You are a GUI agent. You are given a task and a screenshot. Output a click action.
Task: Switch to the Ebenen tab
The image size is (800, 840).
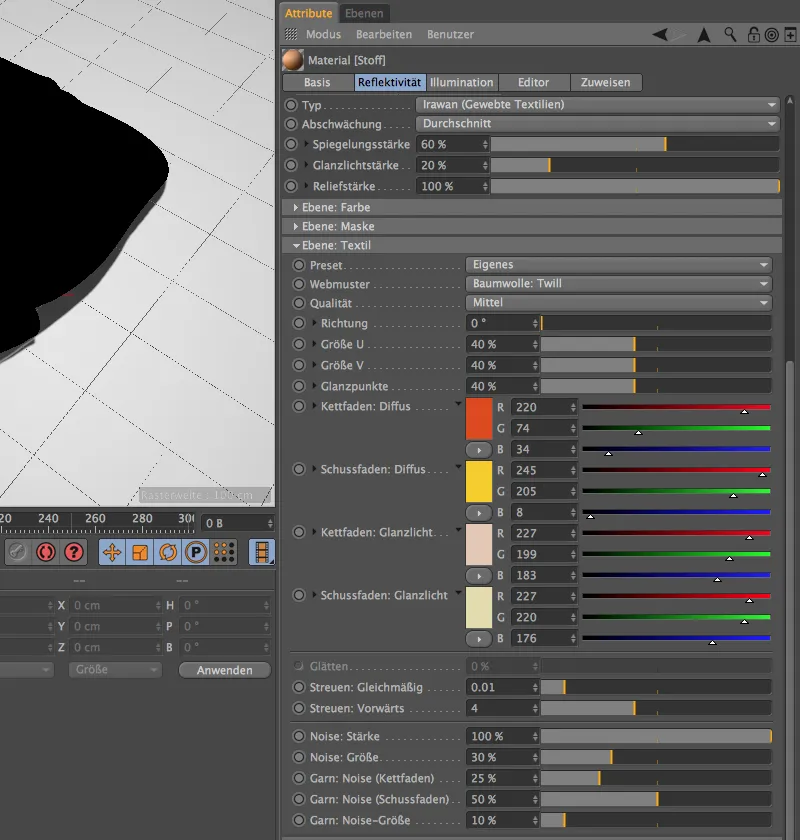pyautogui.click(x=364, y=13)
